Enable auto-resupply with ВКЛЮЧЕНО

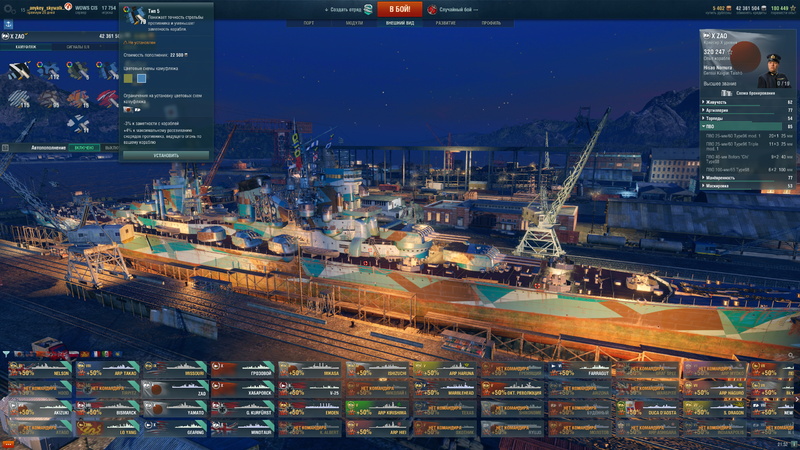tap(84, 147)
